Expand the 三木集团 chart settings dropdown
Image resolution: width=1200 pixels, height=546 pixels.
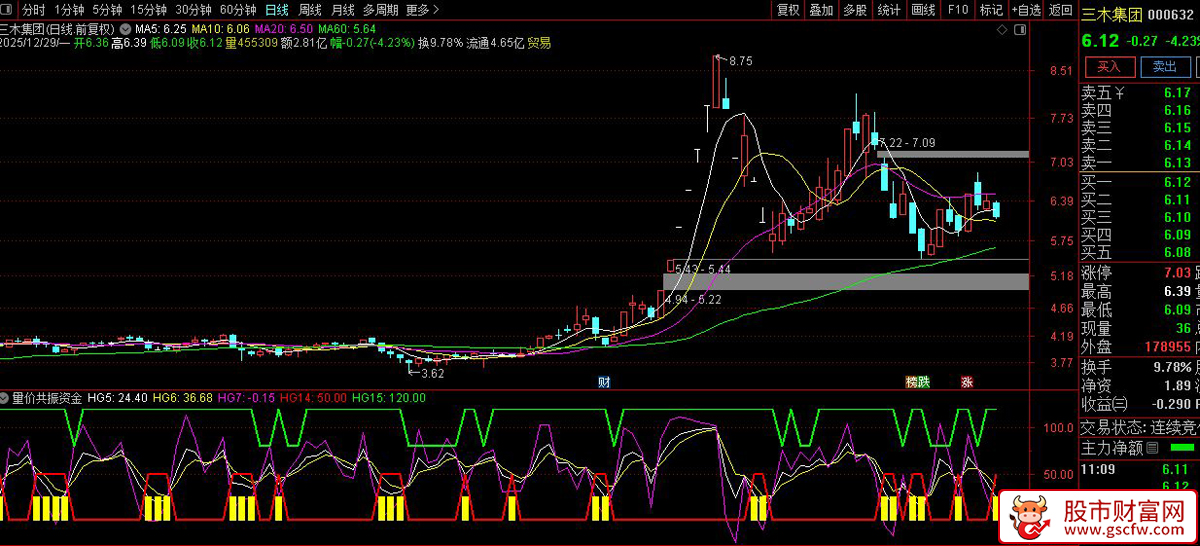[125, 28]
